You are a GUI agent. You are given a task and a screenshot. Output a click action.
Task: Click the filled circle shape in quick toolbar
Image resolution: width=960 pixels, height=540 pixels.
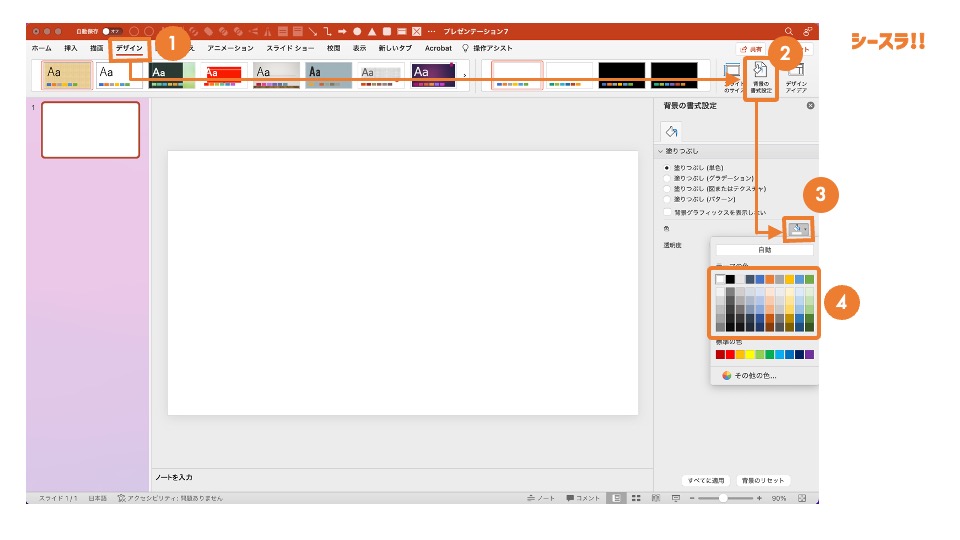357,31
